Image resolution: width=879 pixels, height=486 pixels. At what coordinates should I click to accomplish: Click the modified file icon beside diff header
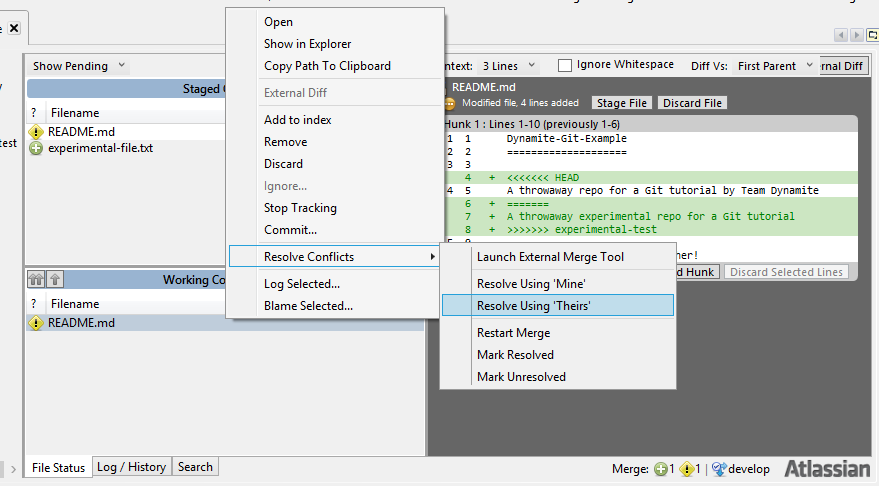(449, 104)
